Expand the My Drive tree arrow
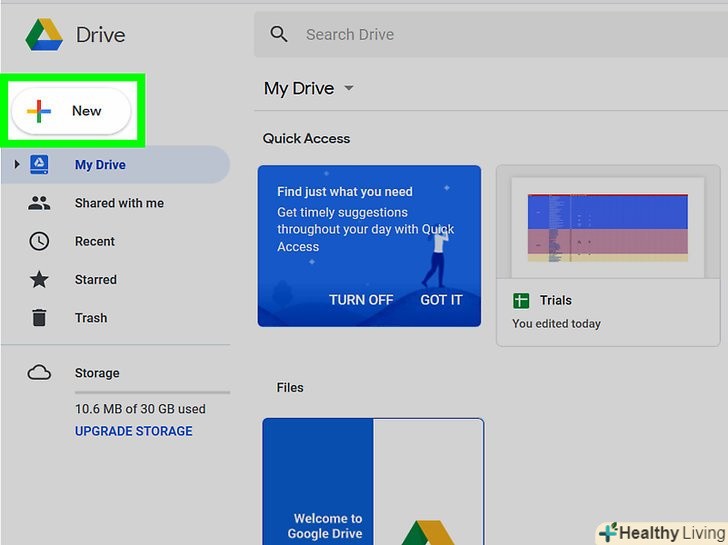Image resolution: width=728 pixels, height=545 pixels. pos(17,165)
